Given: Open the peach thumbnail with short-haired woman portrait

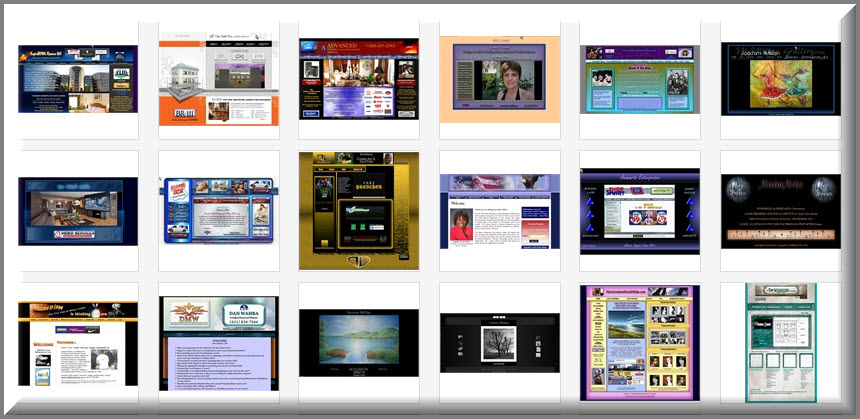Looking at the screenshot, I should 500,80.
